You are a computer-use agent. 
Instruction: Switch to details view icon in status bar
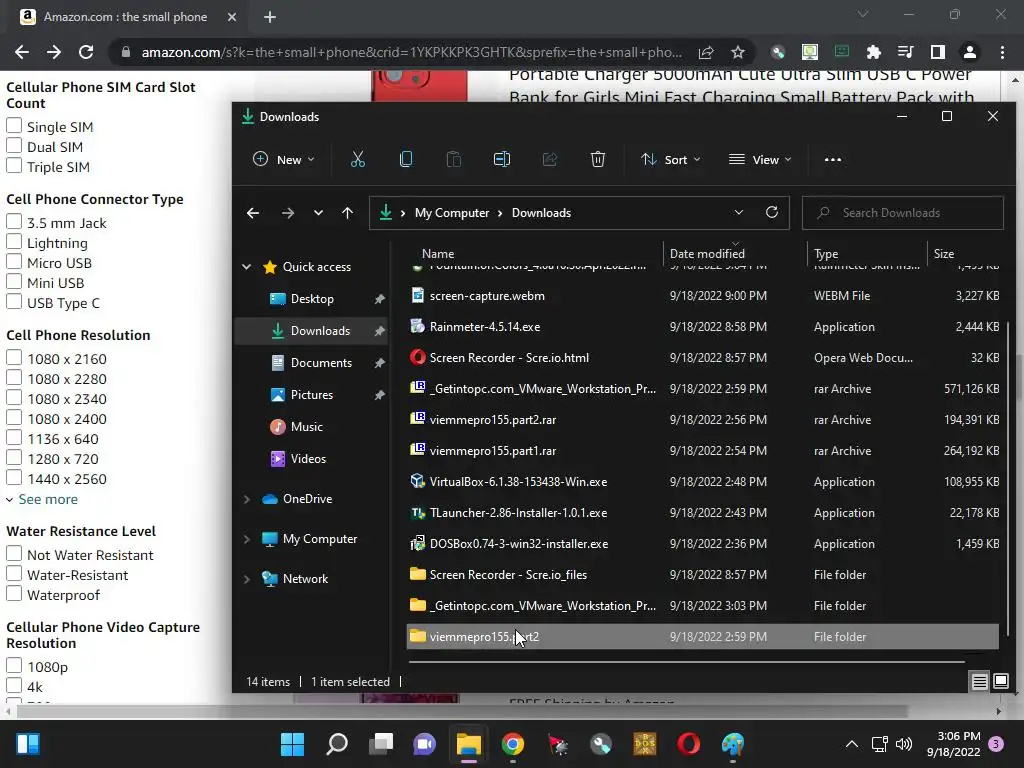point(980,682)
